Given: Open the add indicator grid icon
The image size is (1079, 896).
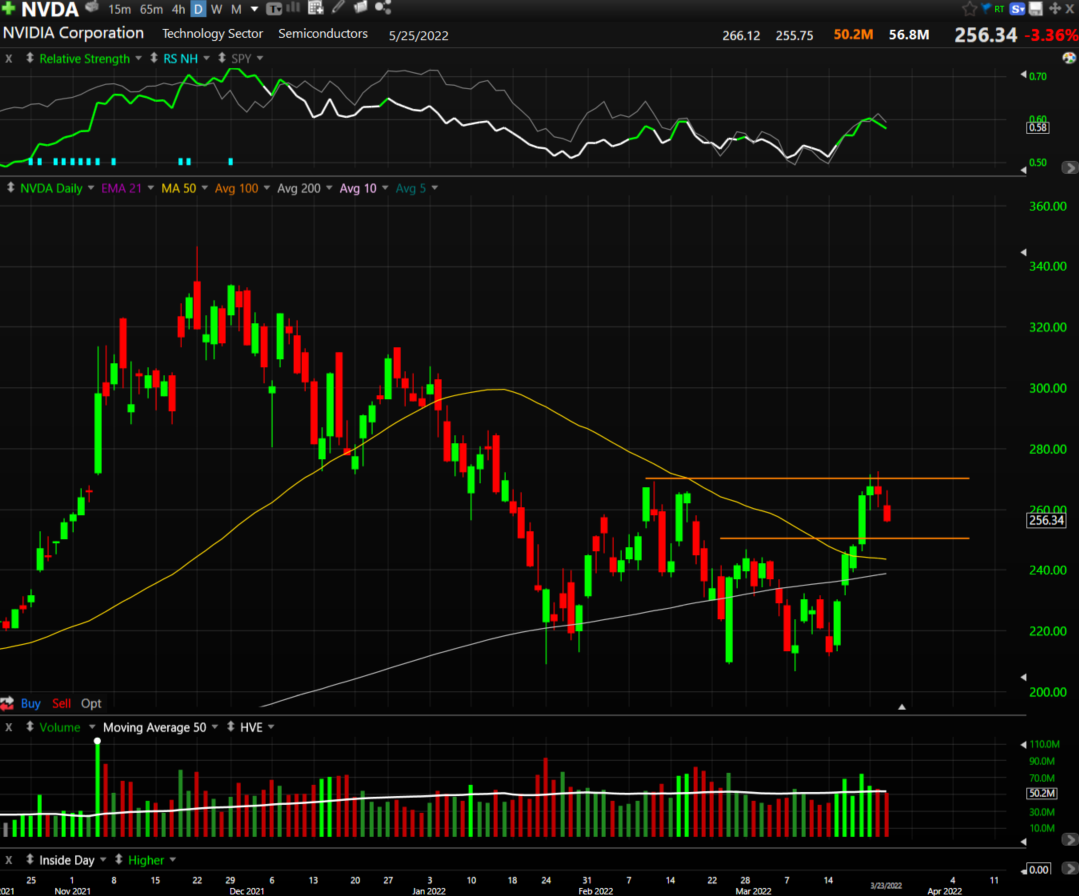Looking at the screenshot, I should [316, 8].
